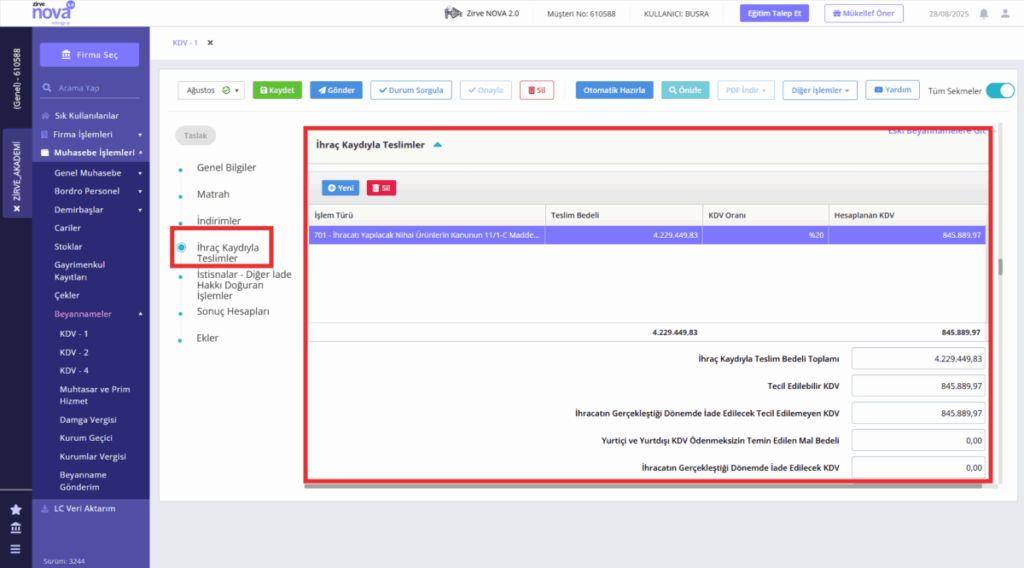1024x568 pixels.
Task: Close the ZIRVE_AKADEMI side panel
Action: tap(17, 209)
